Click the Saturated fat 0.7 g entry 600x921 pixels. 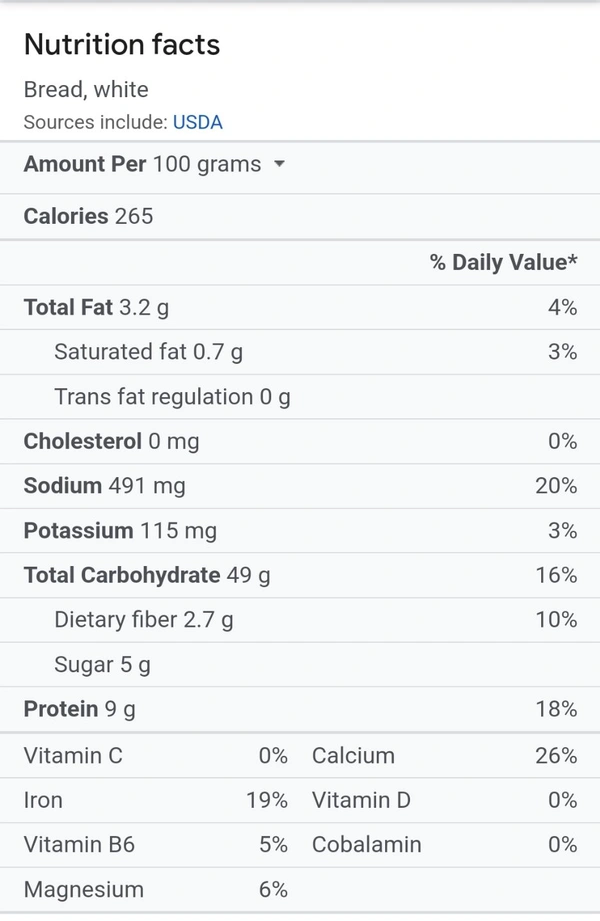pyautogui.click(x=148, y=352)
